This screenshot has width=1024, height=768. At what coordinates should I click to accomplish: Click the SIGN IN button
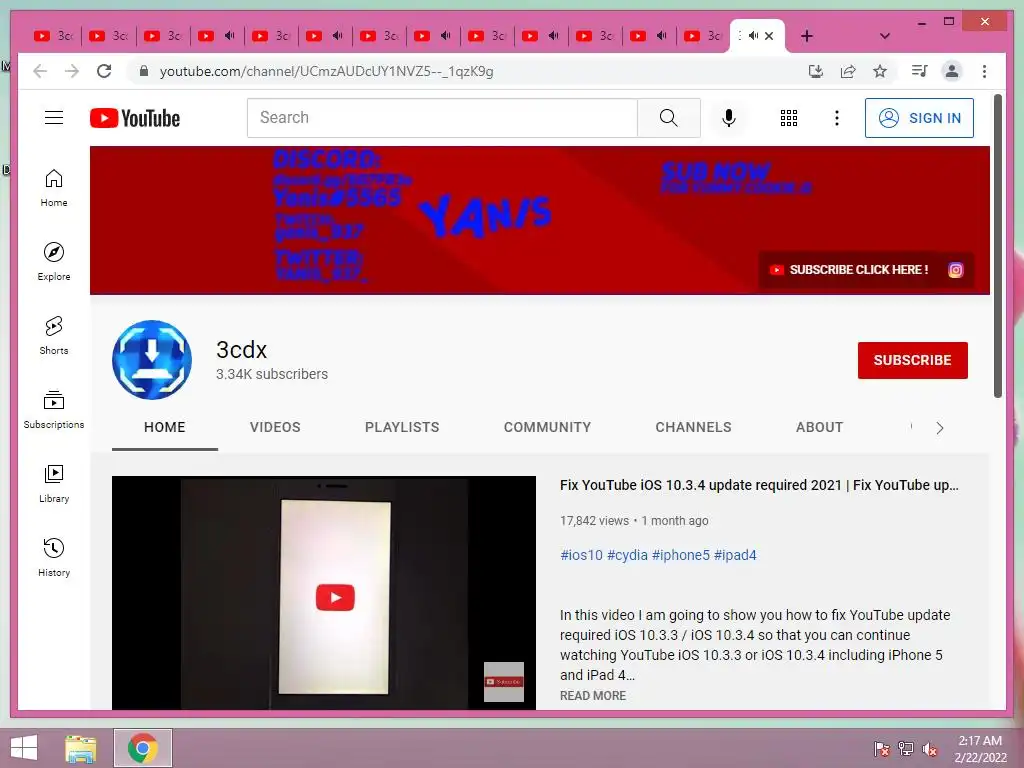pos(919,118)
